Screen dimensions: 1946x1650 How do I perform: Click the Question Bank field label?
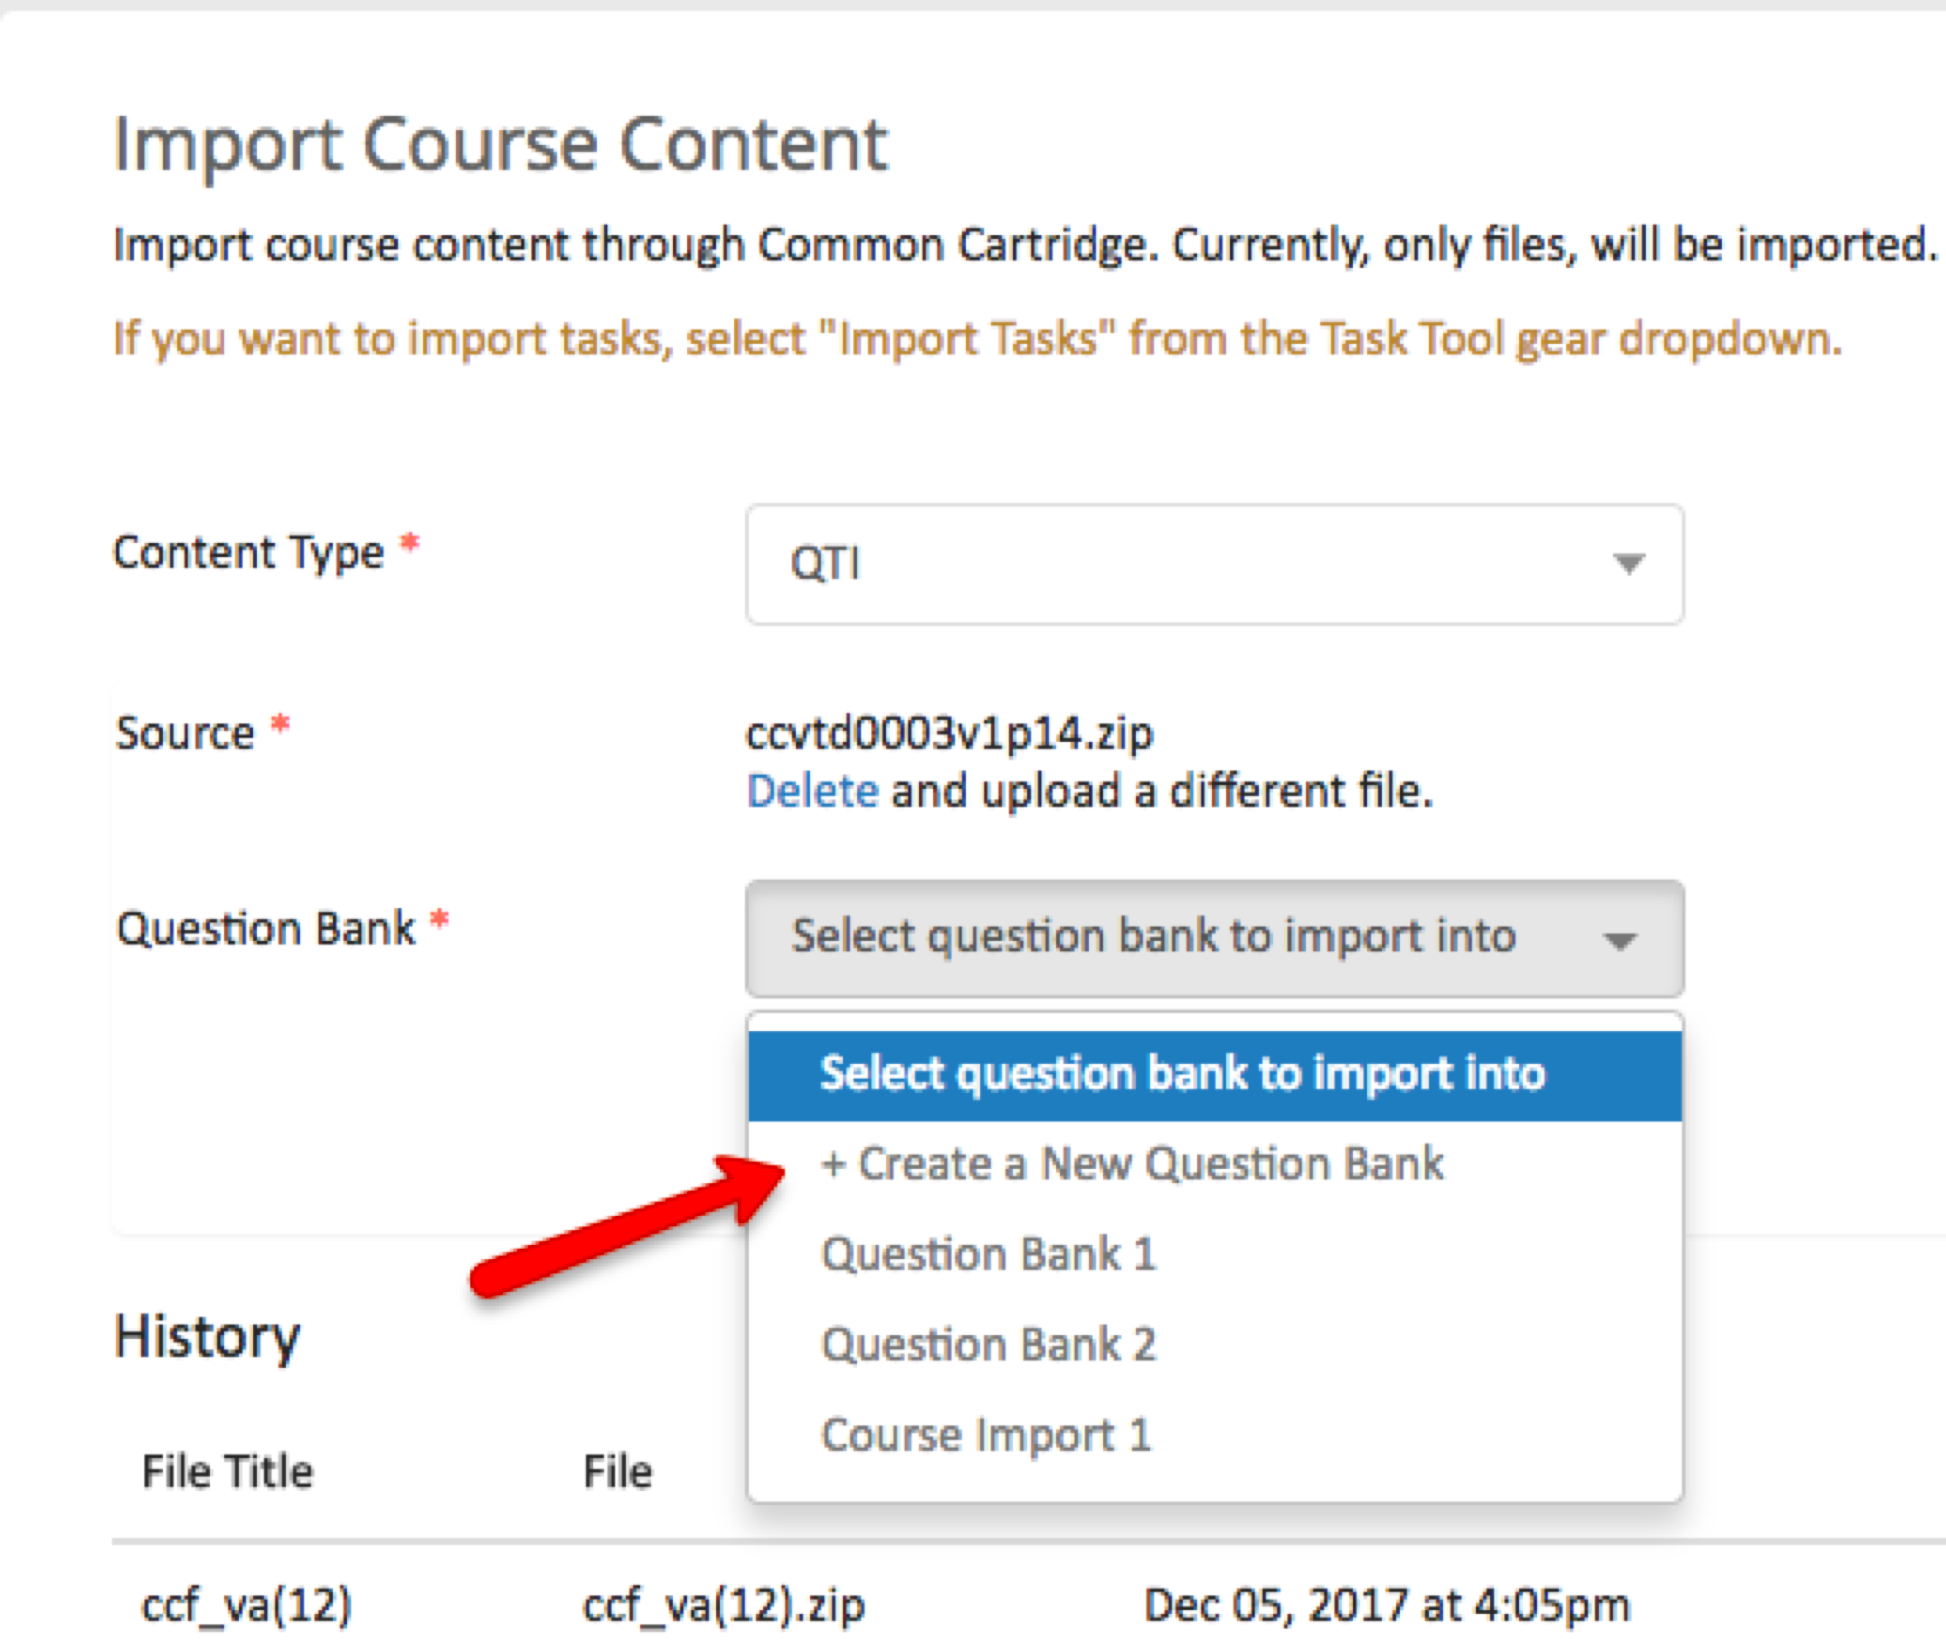[x=265, y=928]
